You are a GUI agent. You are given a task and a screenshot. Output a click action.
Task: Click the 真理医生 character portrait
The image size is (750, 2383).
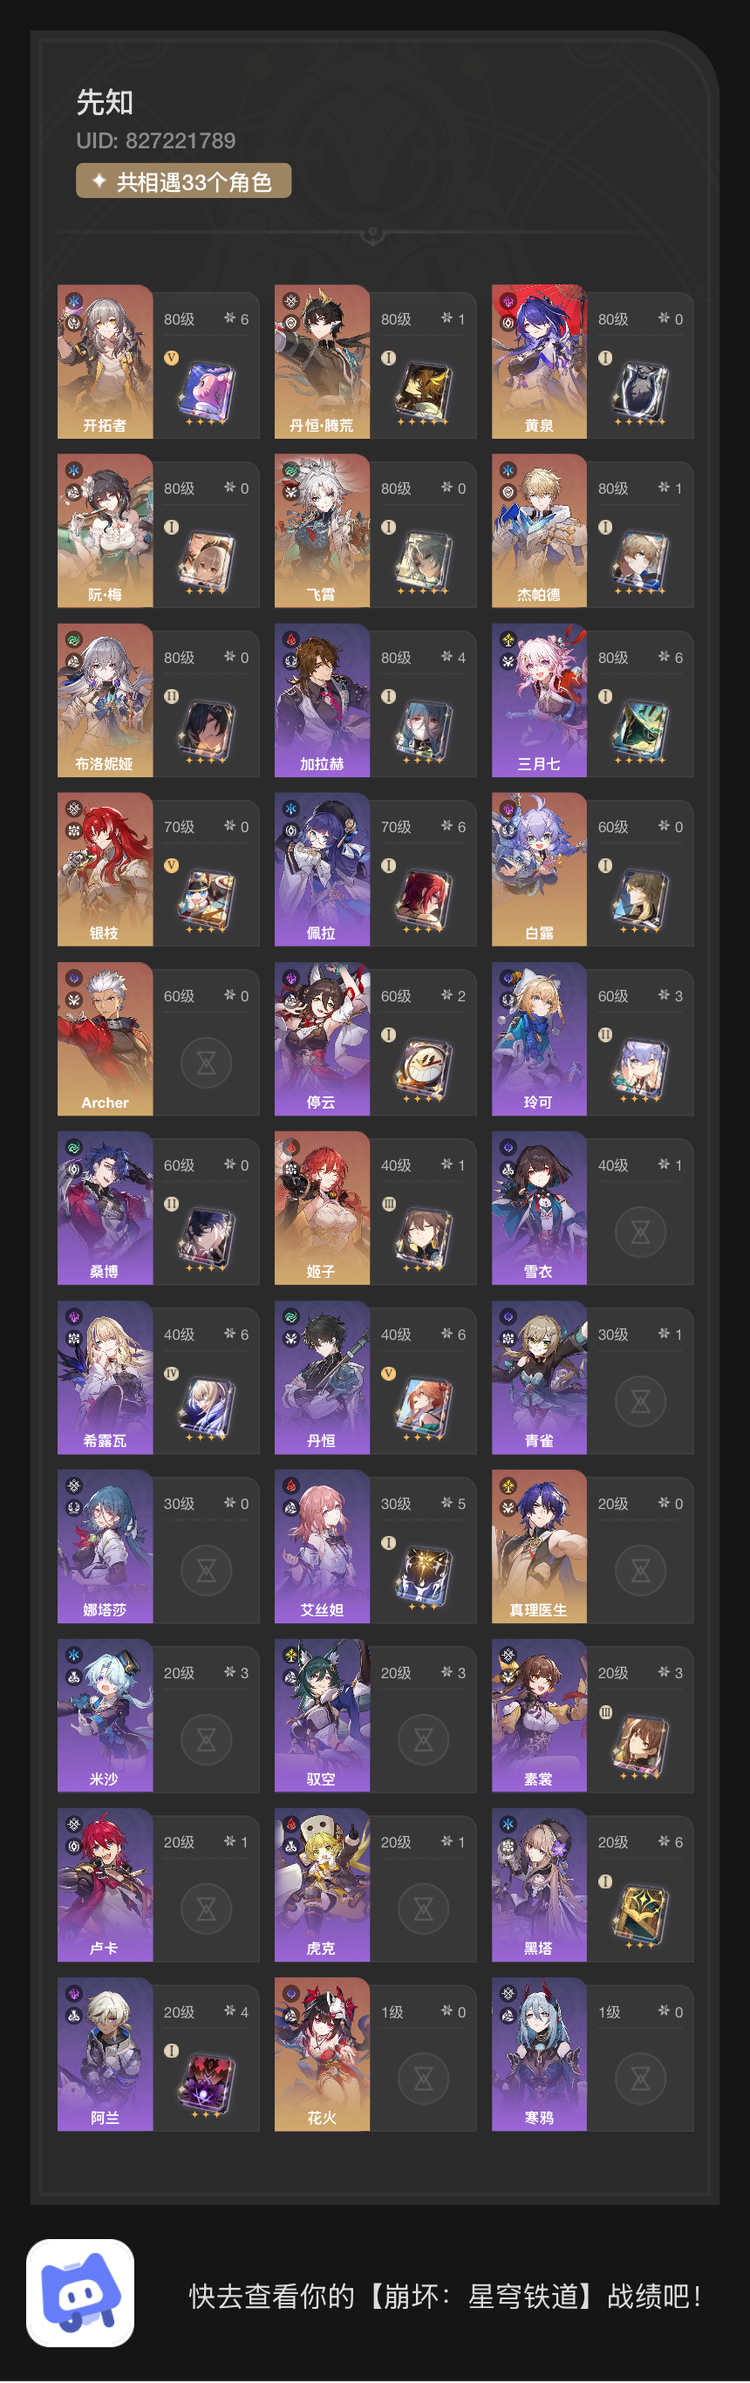point(539,1546)
